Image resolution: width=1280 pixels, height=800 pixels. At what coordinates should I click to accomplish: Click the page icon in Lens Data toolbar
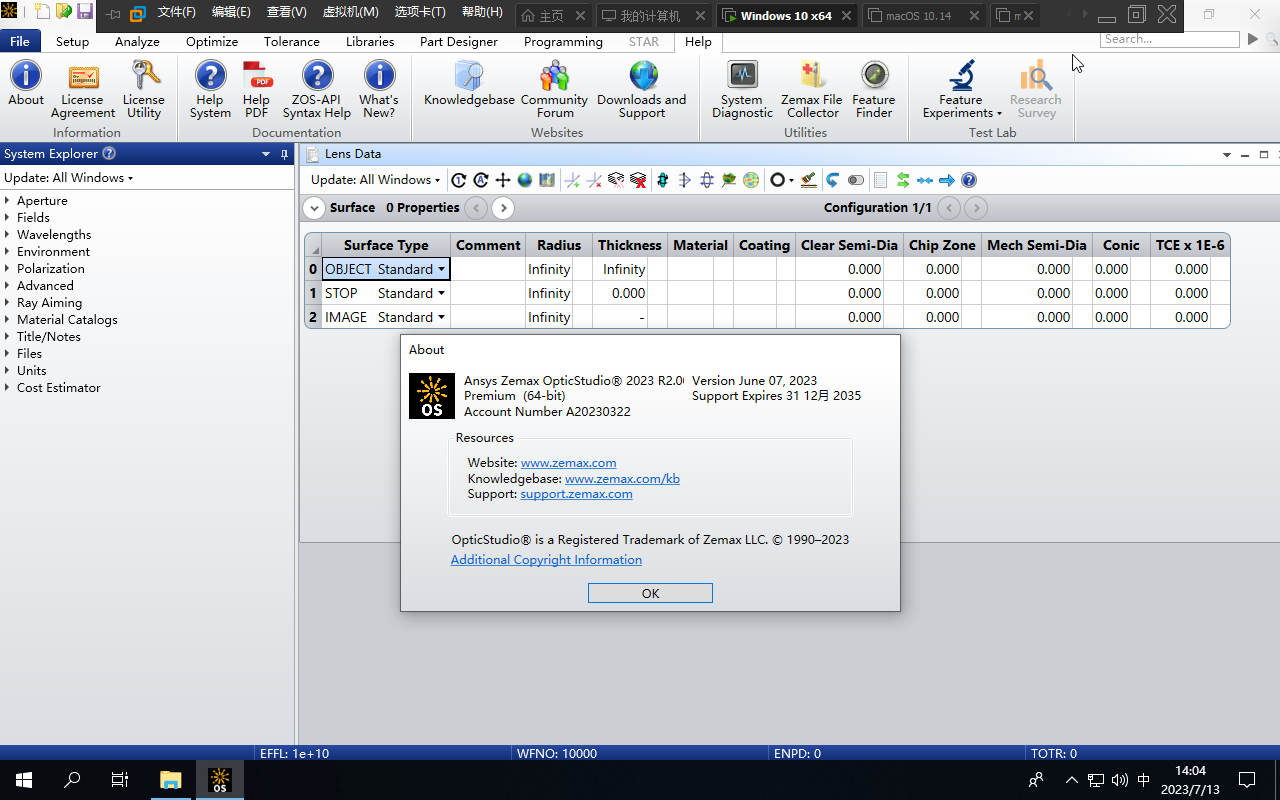point(880,180)
